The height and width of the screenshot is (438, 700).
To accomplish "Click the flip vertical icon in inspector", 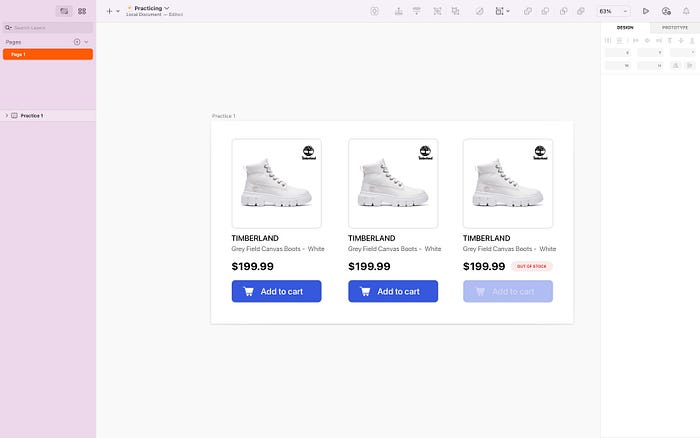I will (x=690, y=66).
